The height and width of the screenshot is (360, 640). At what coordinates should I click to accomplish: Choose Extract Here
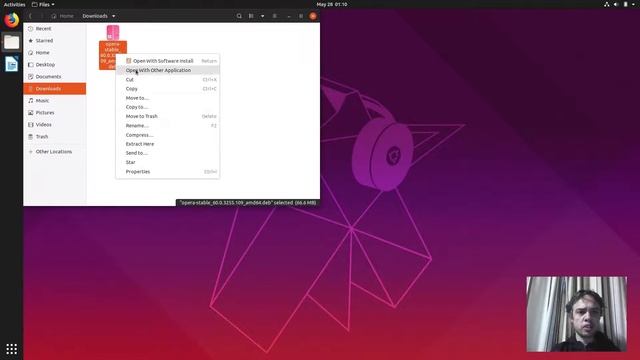(x=168, y=144)
